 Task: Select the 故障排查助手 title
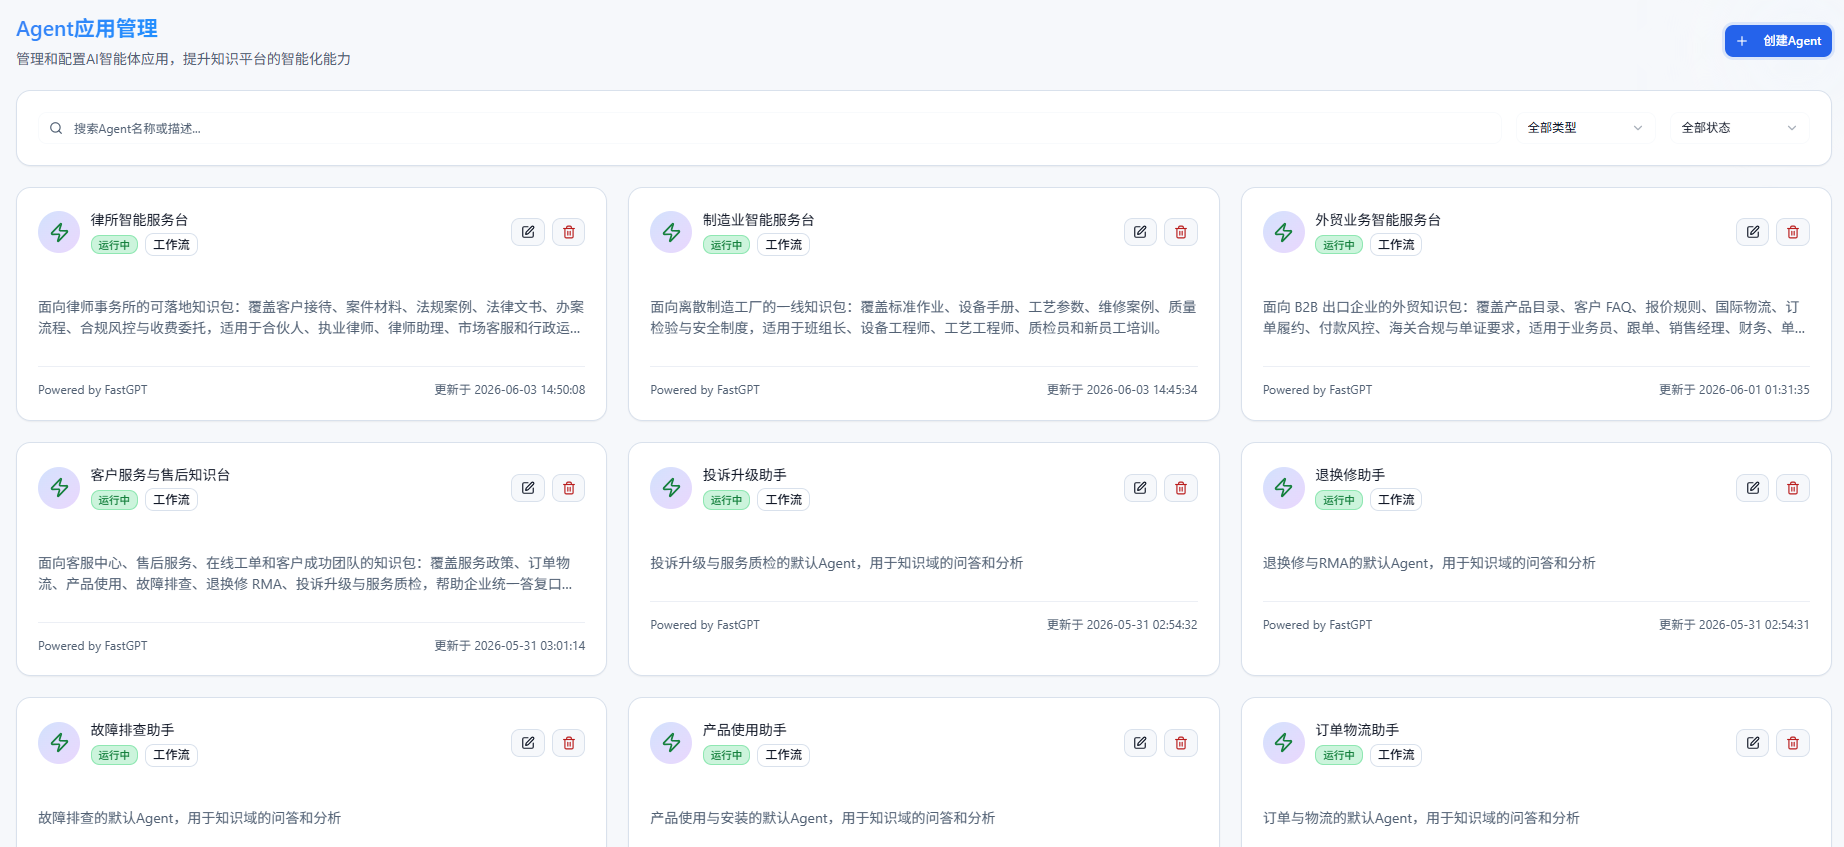(132, 730)
